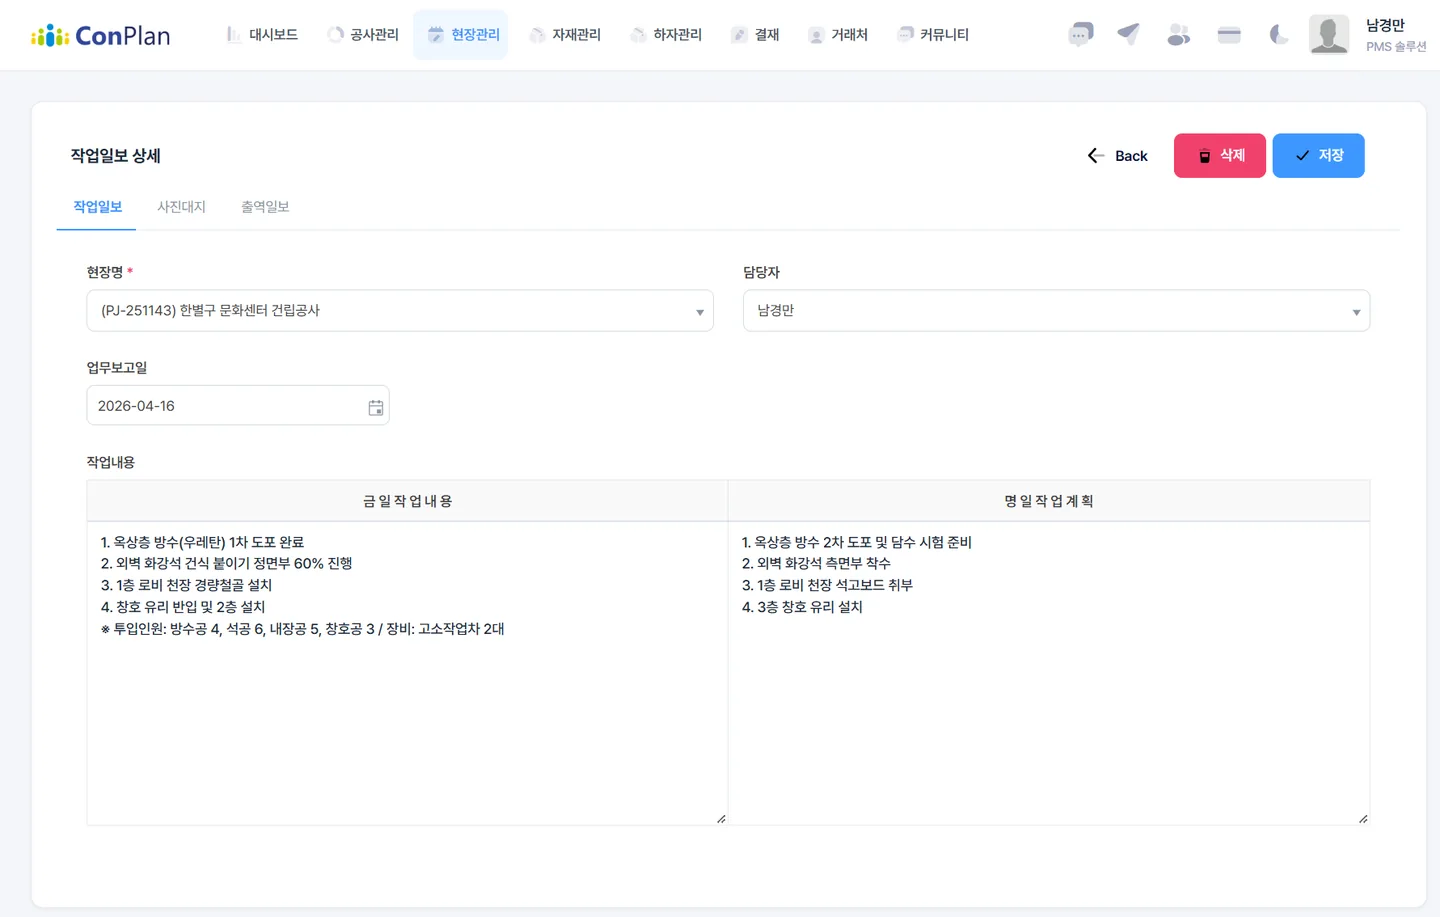Click the 대시보드 menu icon

234,35
